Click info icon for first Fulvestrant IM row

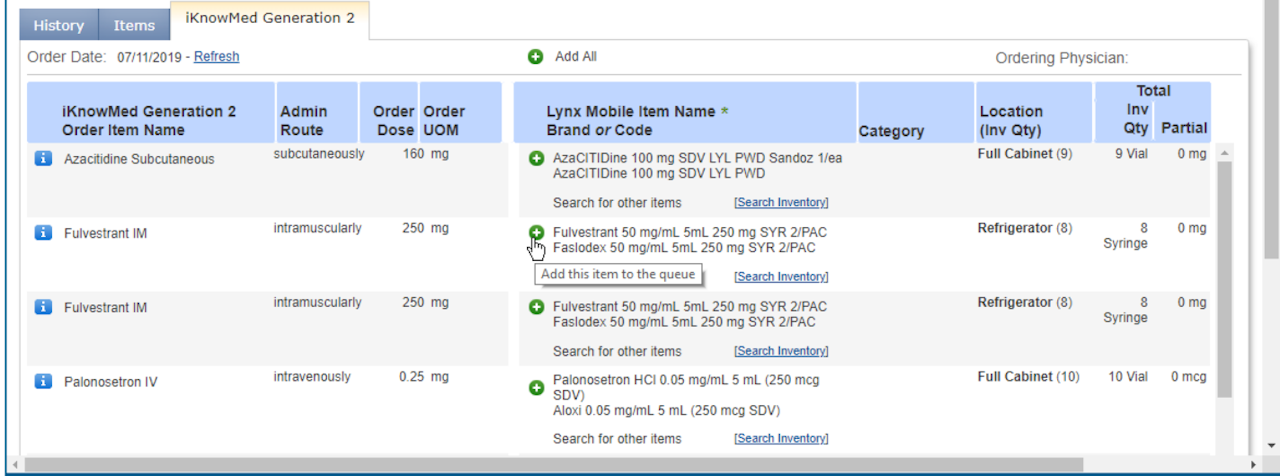point(43,233)
